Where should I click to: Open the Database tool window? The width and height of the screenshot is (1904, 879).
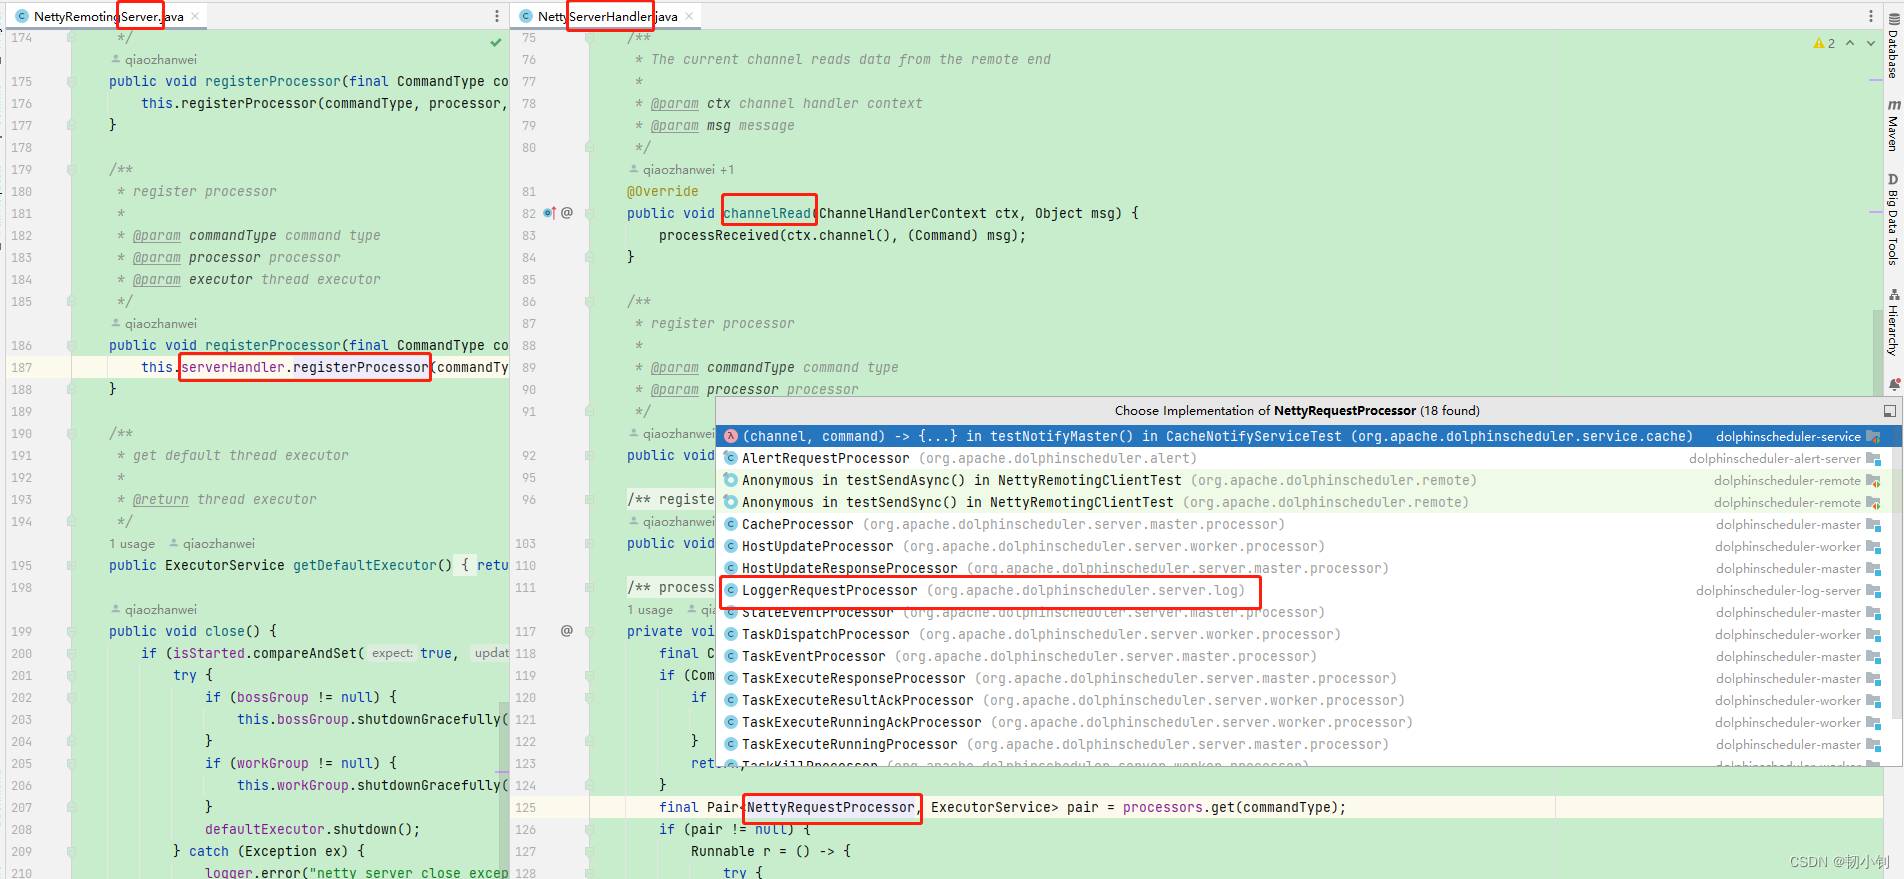pyautogui.click(x=1893, y=46)
